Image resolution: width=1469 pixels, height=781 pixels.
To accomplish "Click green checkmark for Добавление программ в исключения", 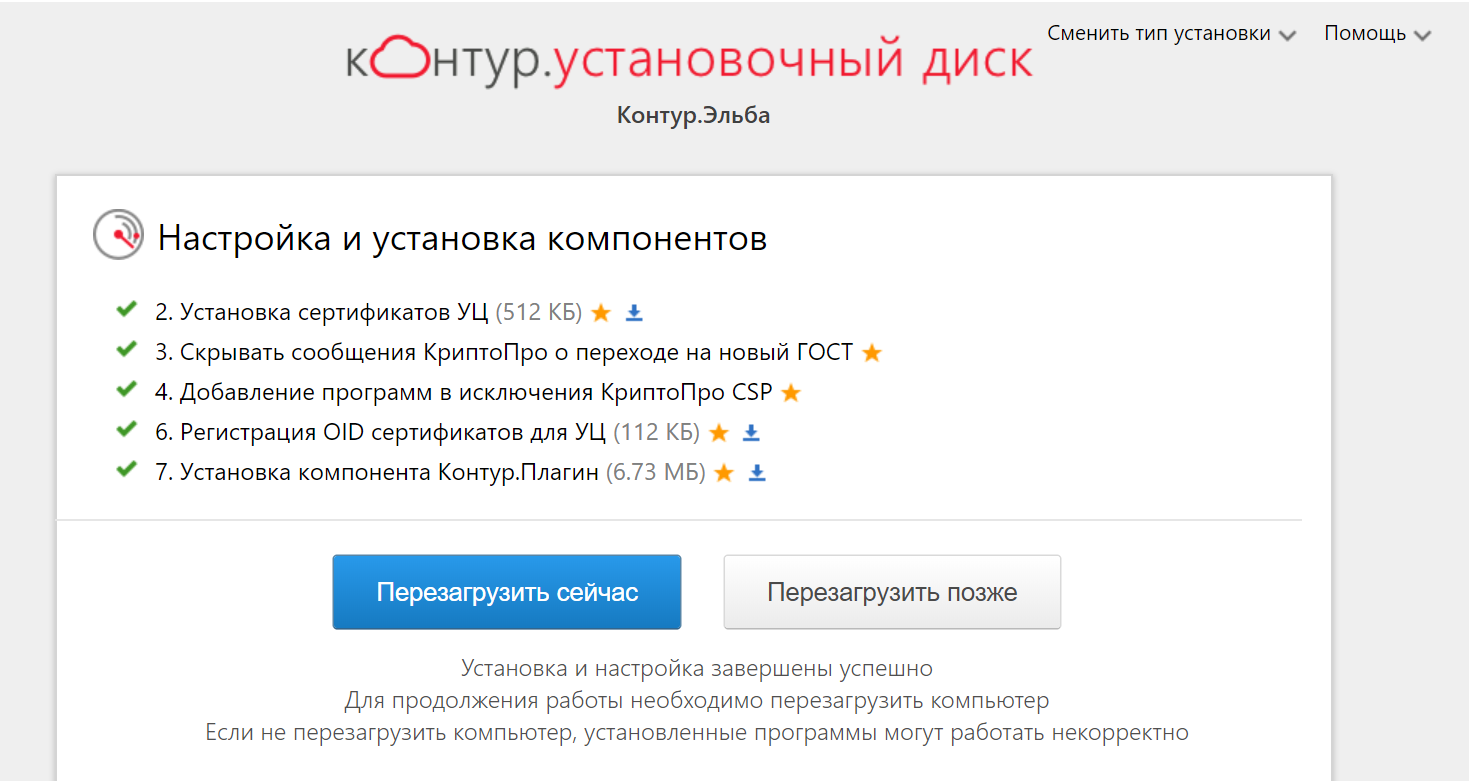I will point(126,390).
